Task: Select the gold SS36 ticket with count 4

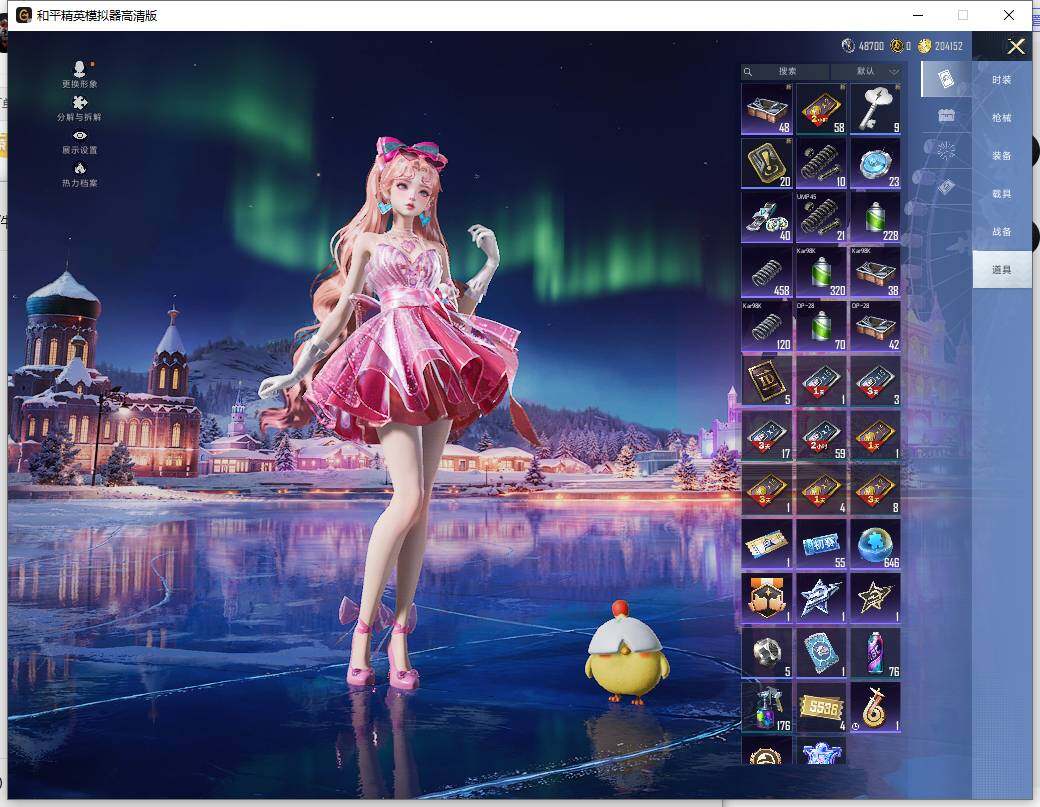Action: click(x=821, y=708)
